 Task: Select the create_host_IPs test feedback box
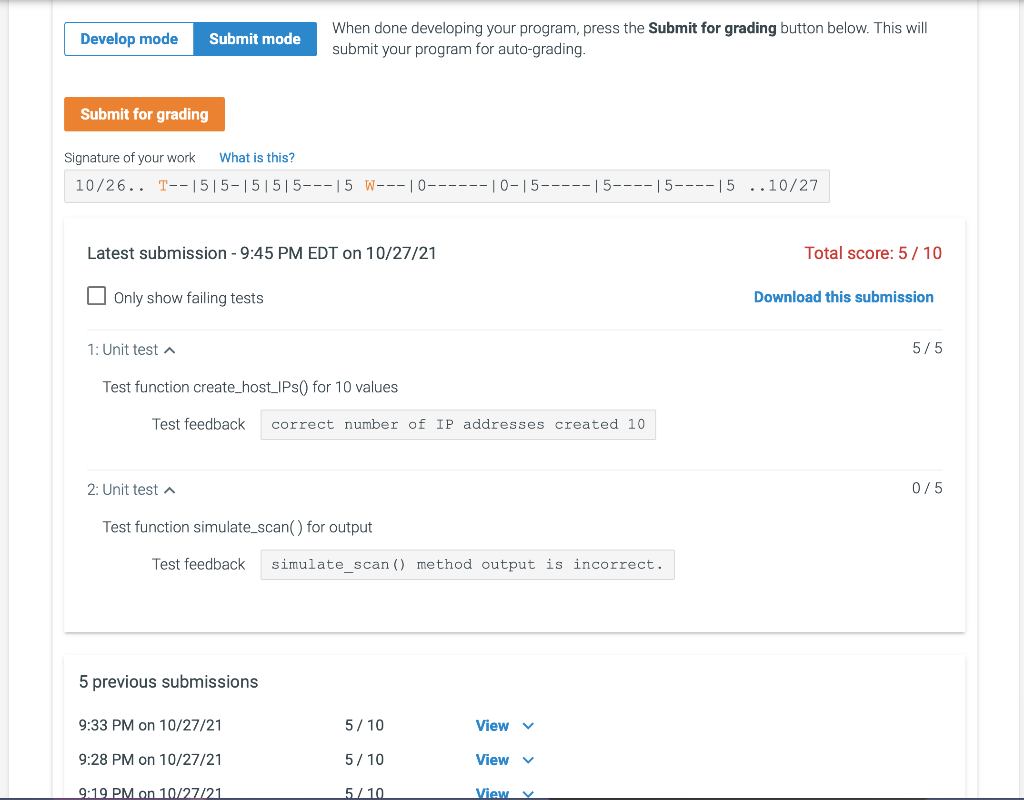pyautogui.click(x=457, y=424)
